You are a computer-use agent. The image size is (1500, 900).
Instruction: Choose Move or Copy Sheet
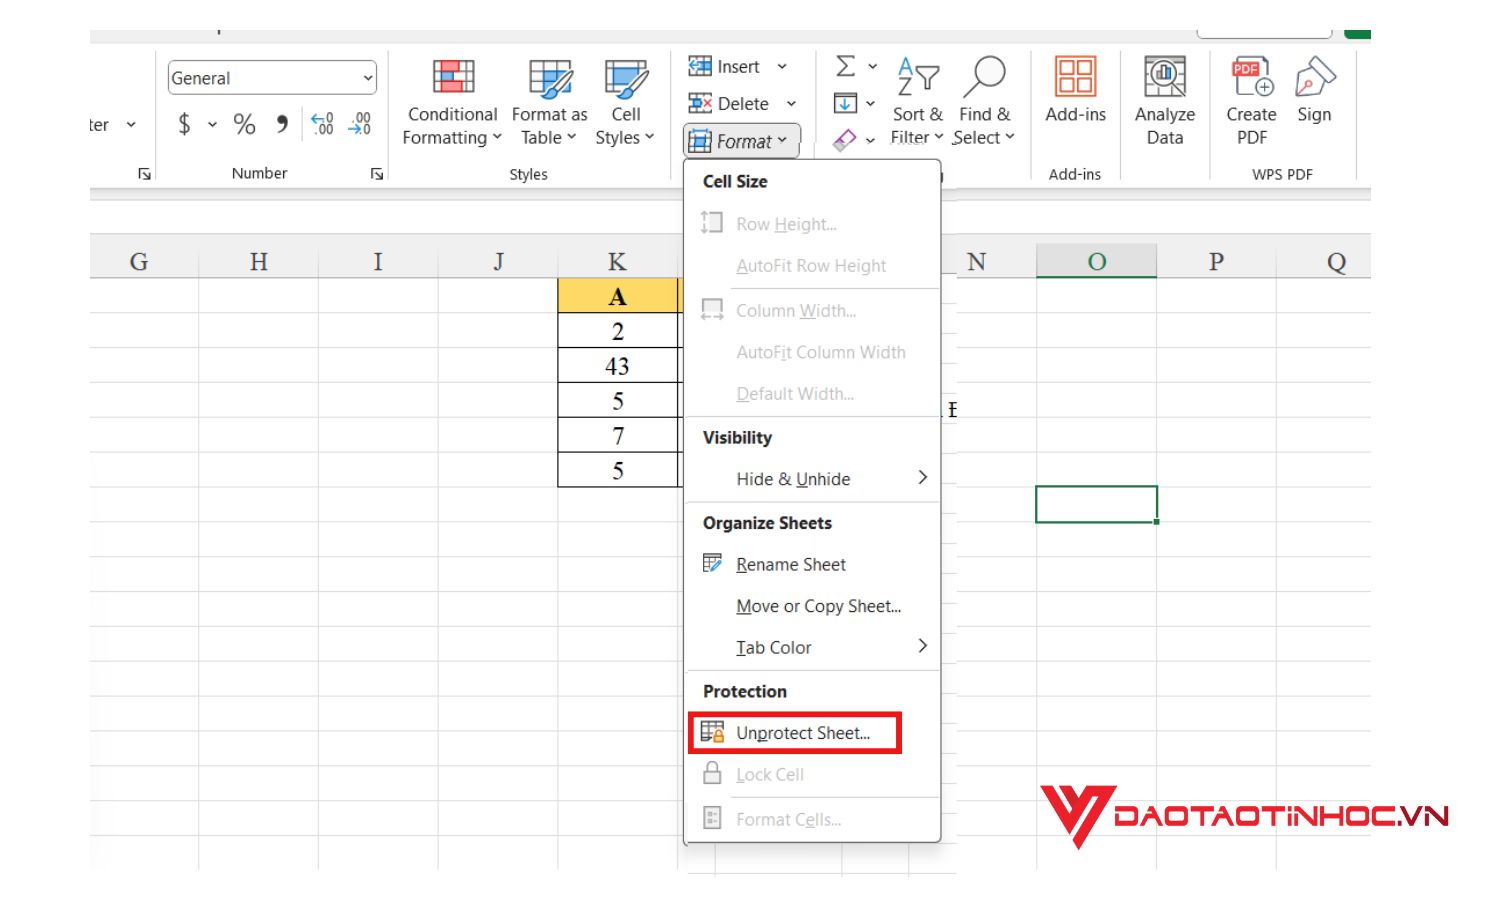point(818,606)
